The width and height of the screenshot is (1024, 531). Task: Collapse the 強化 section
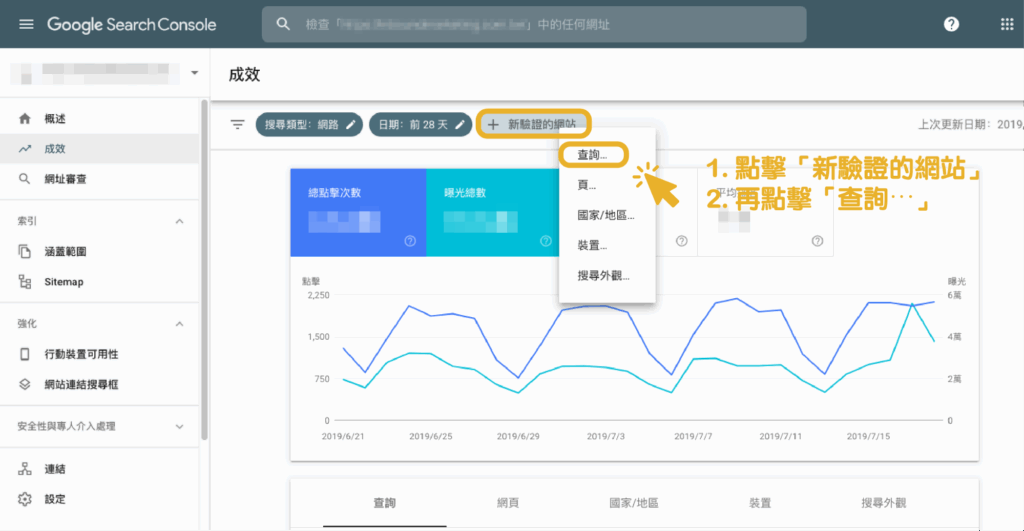point(180,324)
